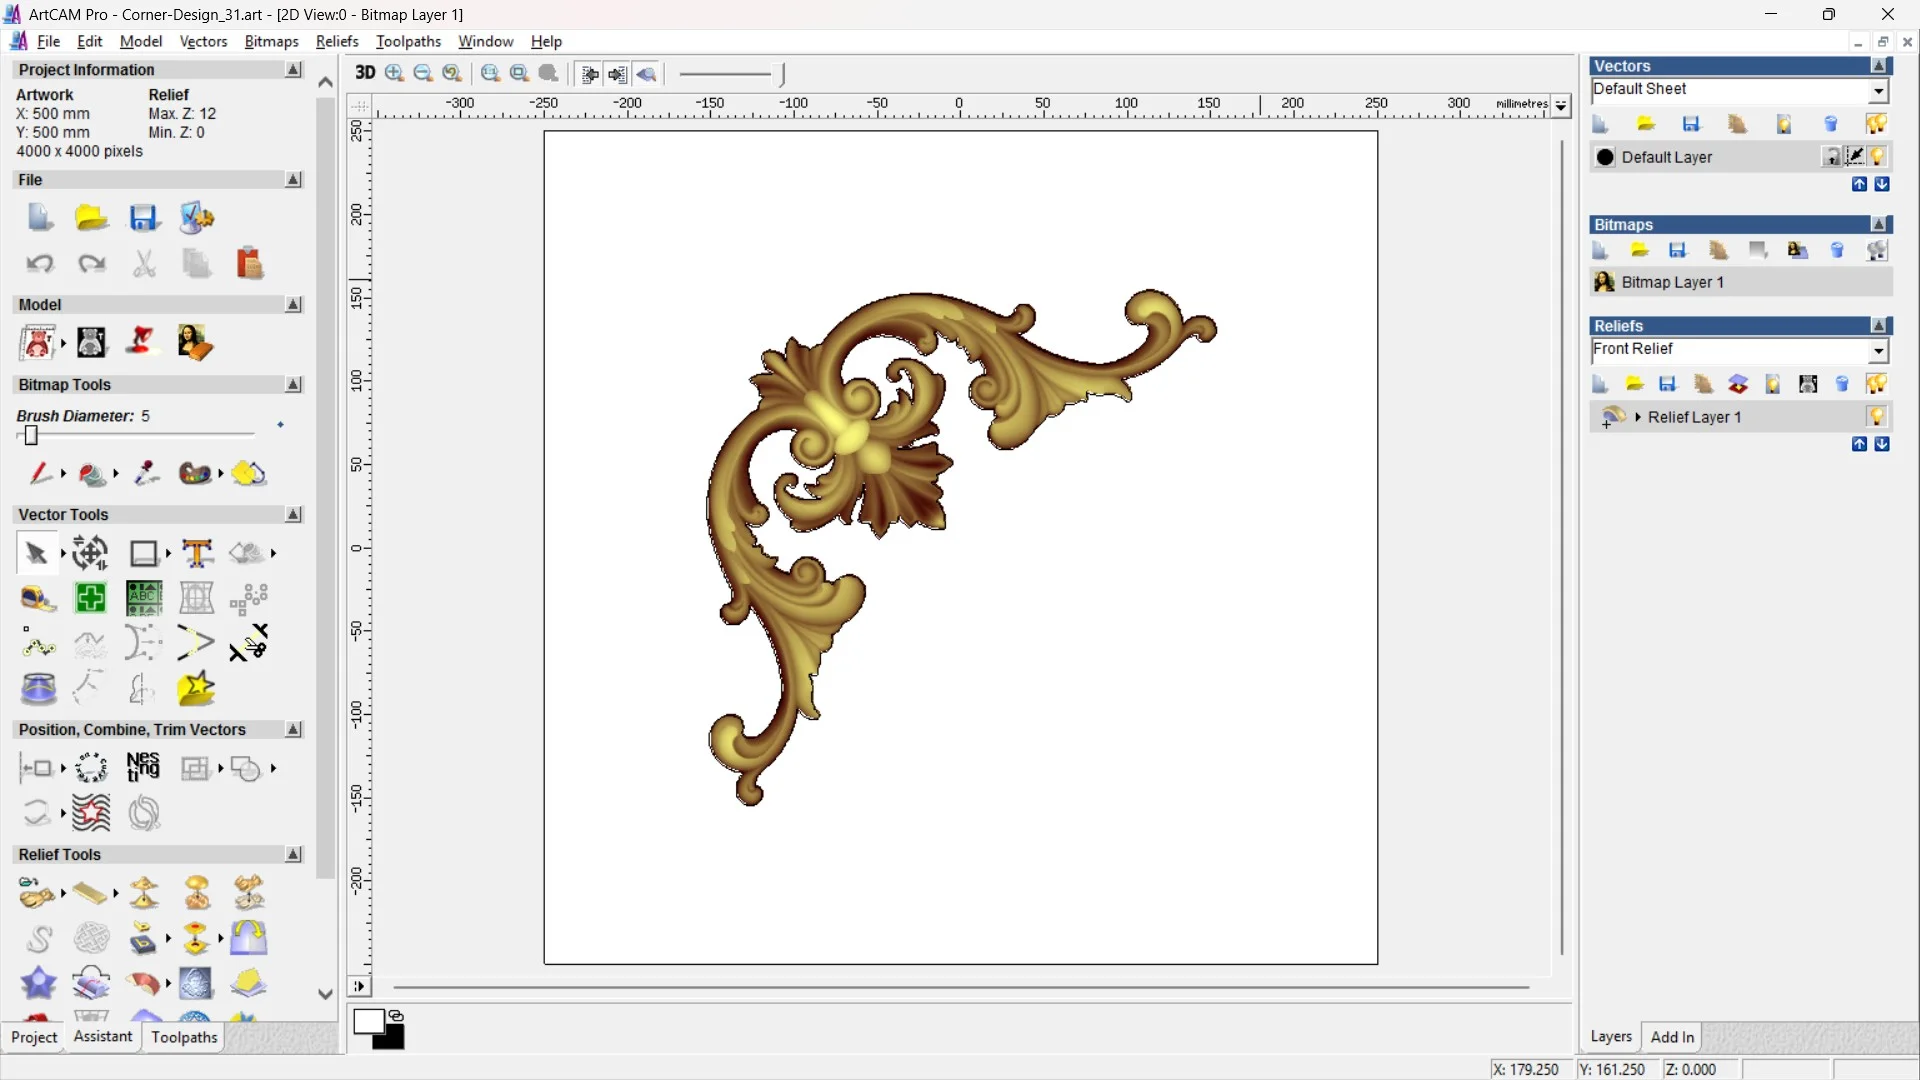Expand Relief Layer 1 contents
The height and width of the screenshot is (1080, 1920).
pyautogui.click(x=1639, y=417)
